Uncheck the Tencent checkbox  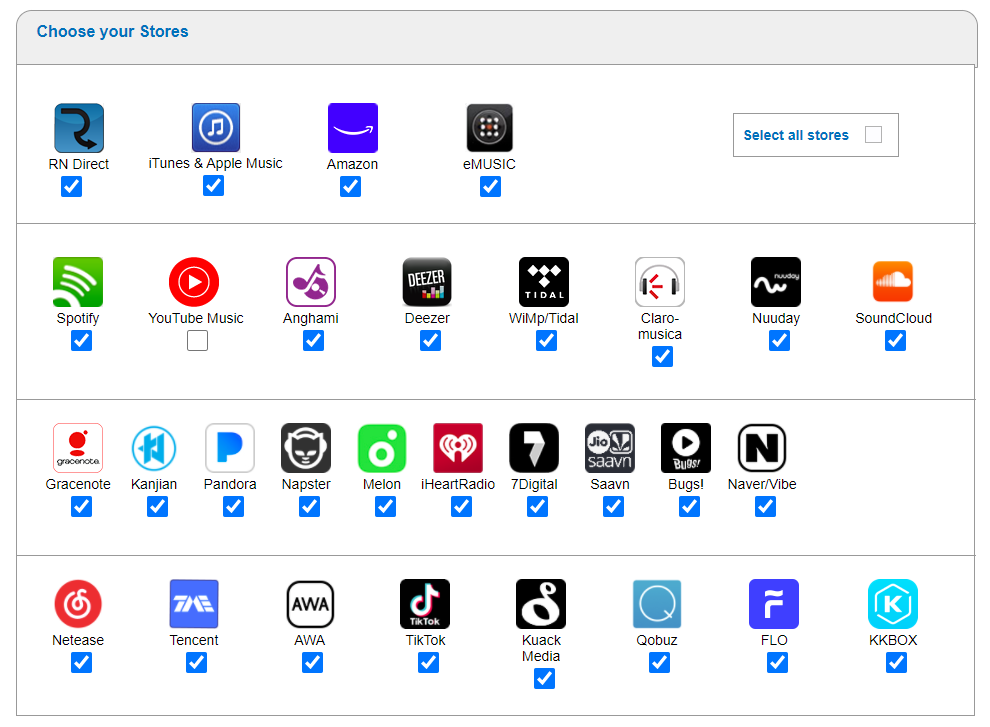click(196, 663)
